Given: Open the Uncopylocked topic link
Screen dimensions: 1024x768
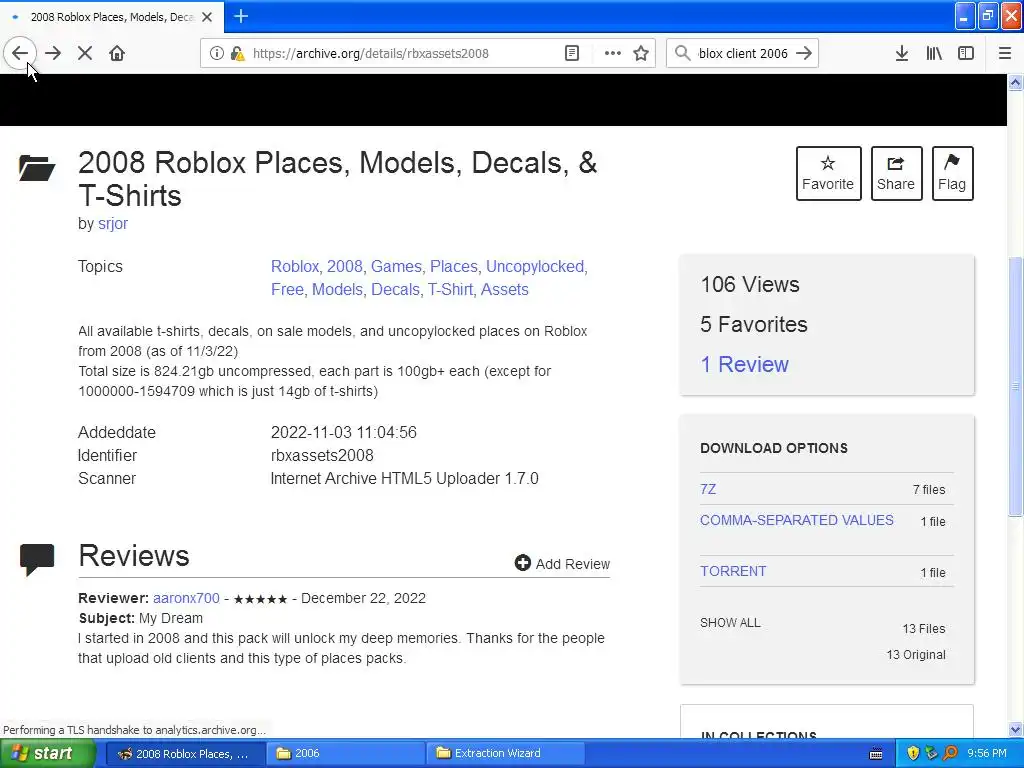Looking at the screenshot, I should click(x=535, y=266).
